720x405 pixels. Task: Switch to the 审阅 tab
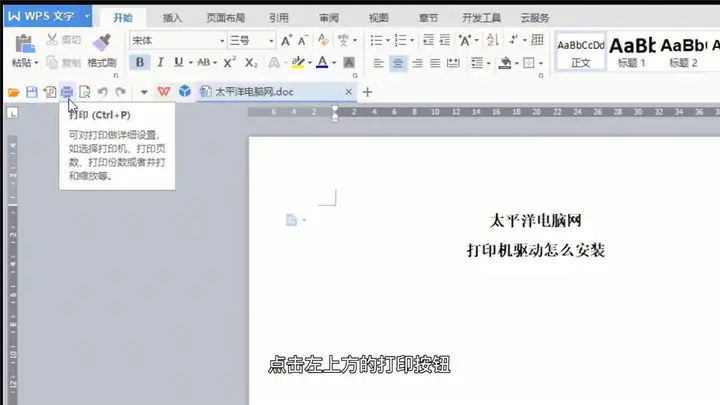coord(329,18)
